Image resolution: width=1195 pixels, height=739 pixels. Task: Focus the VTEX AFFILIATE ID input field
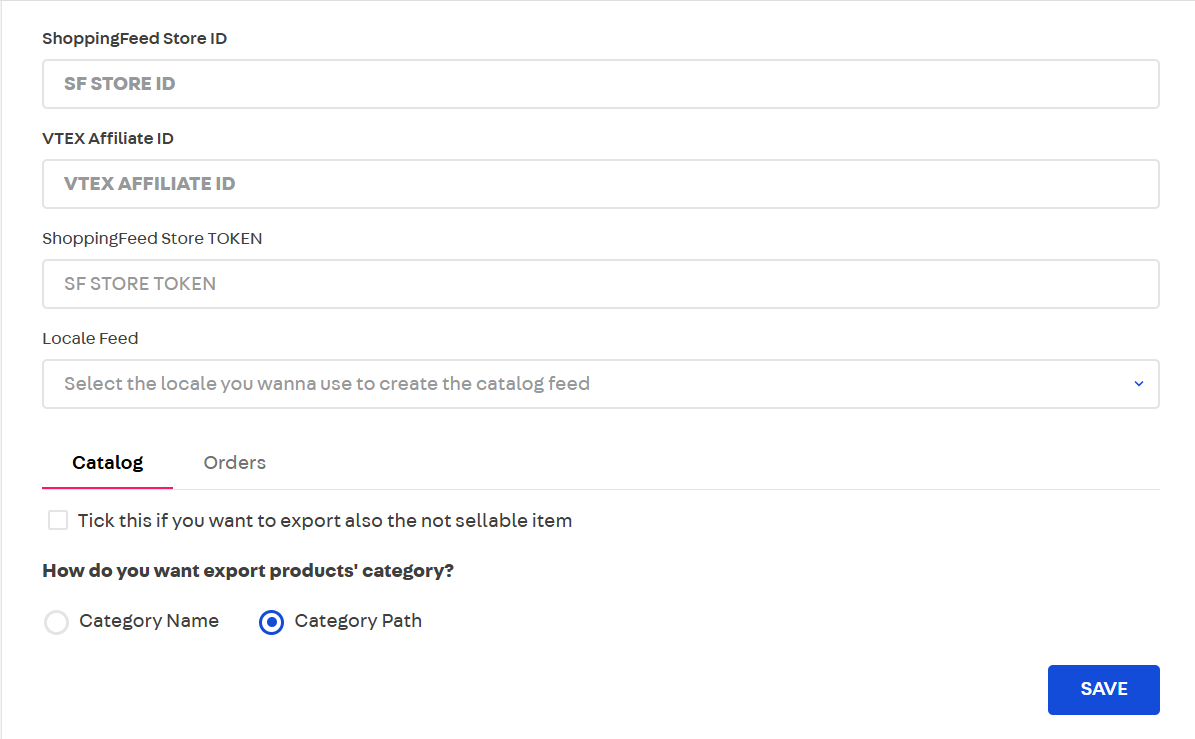600,184
